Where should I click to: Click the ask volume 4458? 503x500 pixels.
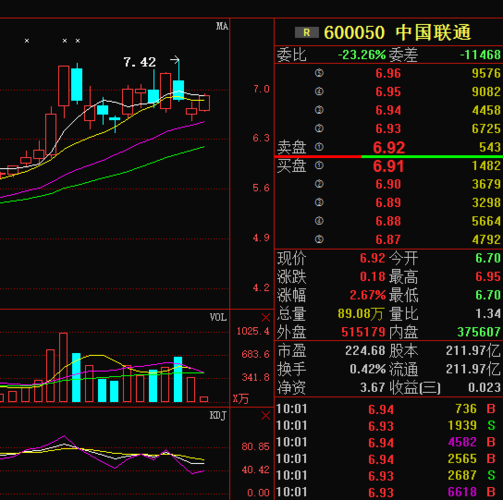486,110
